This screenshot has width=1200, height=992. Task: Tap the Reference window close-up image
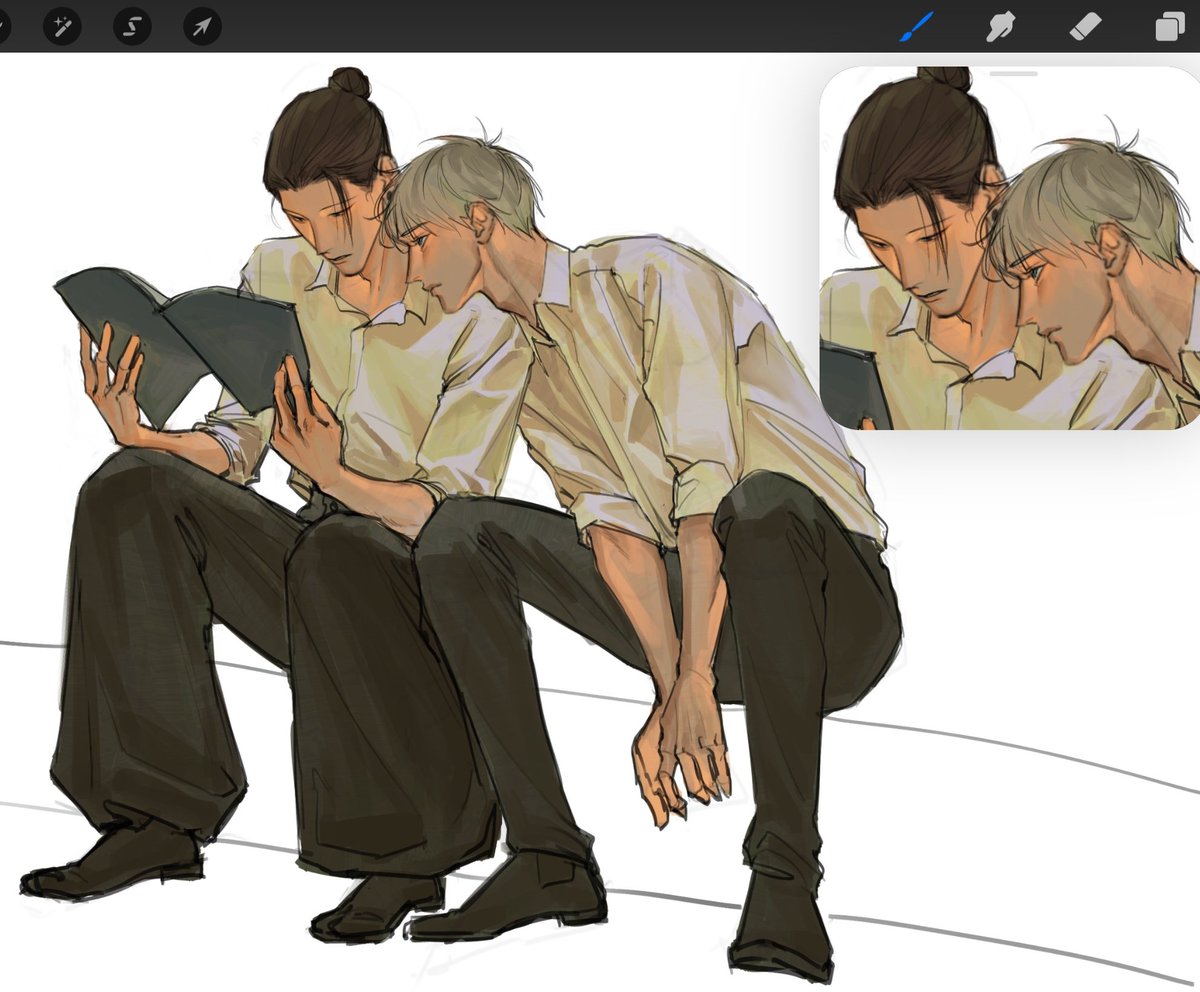click(x=1010, y=250)
